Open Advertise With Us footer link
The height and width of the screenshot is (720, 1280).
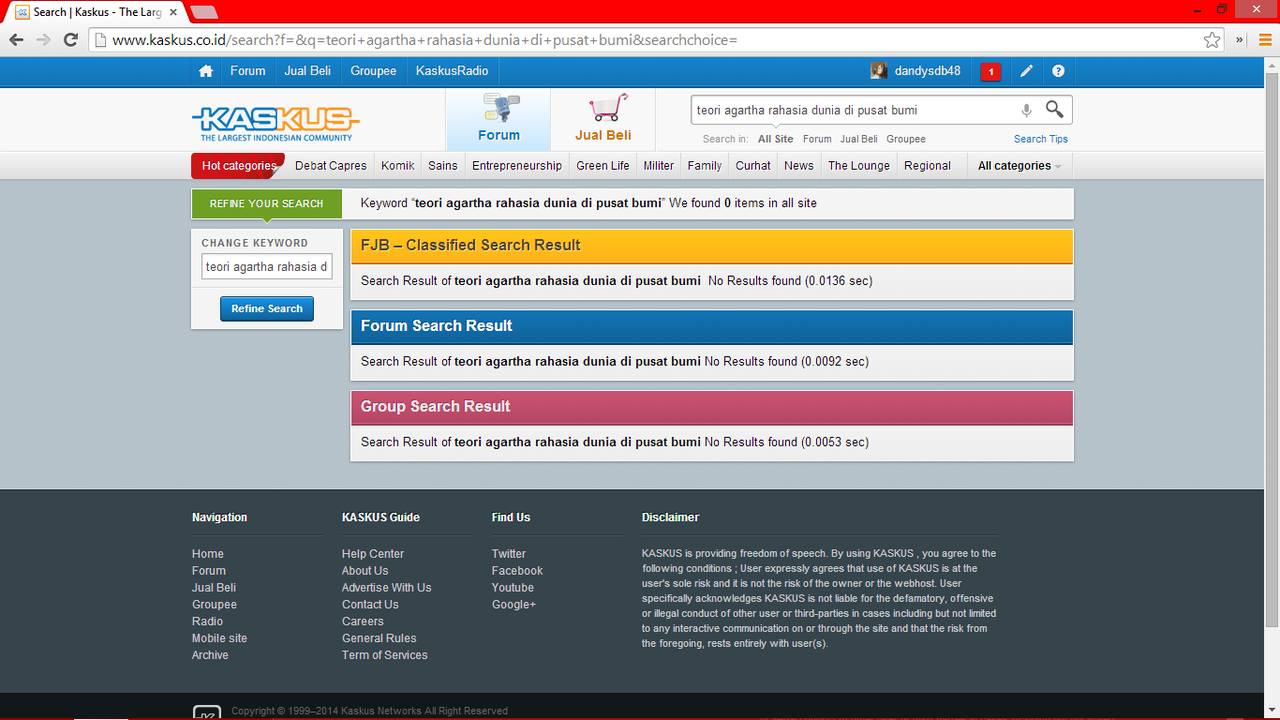pyautogui.click(x=387, y=588)
